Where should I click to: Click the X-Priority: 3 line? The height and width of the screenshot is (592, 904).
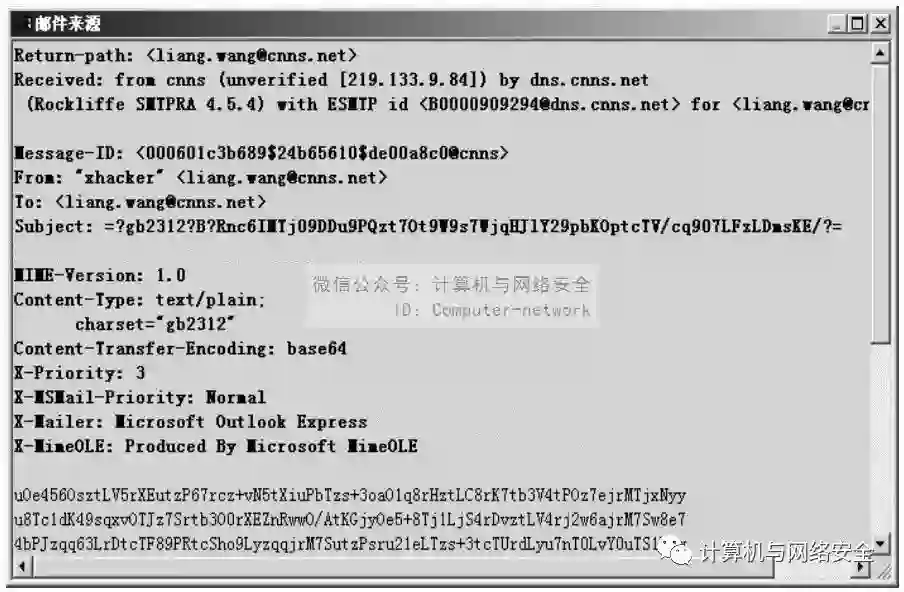(80, 372)
